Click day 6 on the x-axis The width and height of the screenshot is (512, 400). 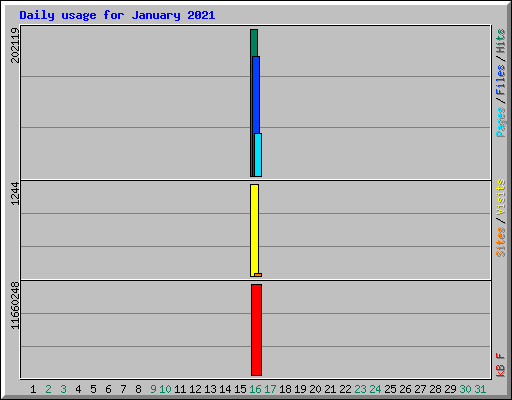[x=108, y=389]
